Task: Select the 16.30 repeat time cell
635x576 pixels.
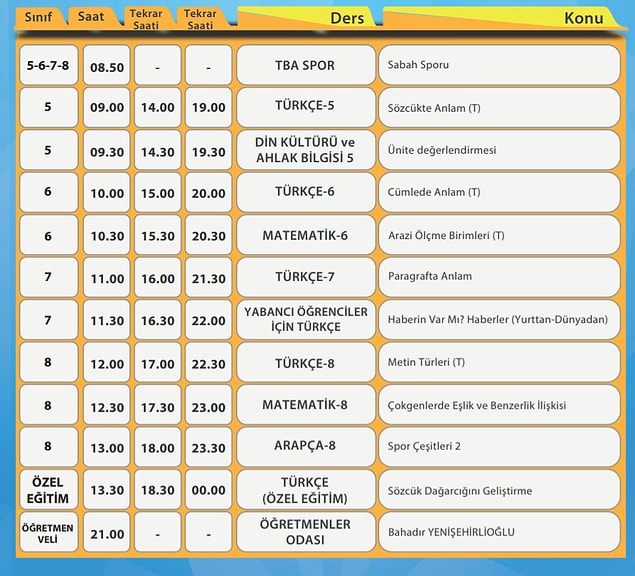Action: 158,320
